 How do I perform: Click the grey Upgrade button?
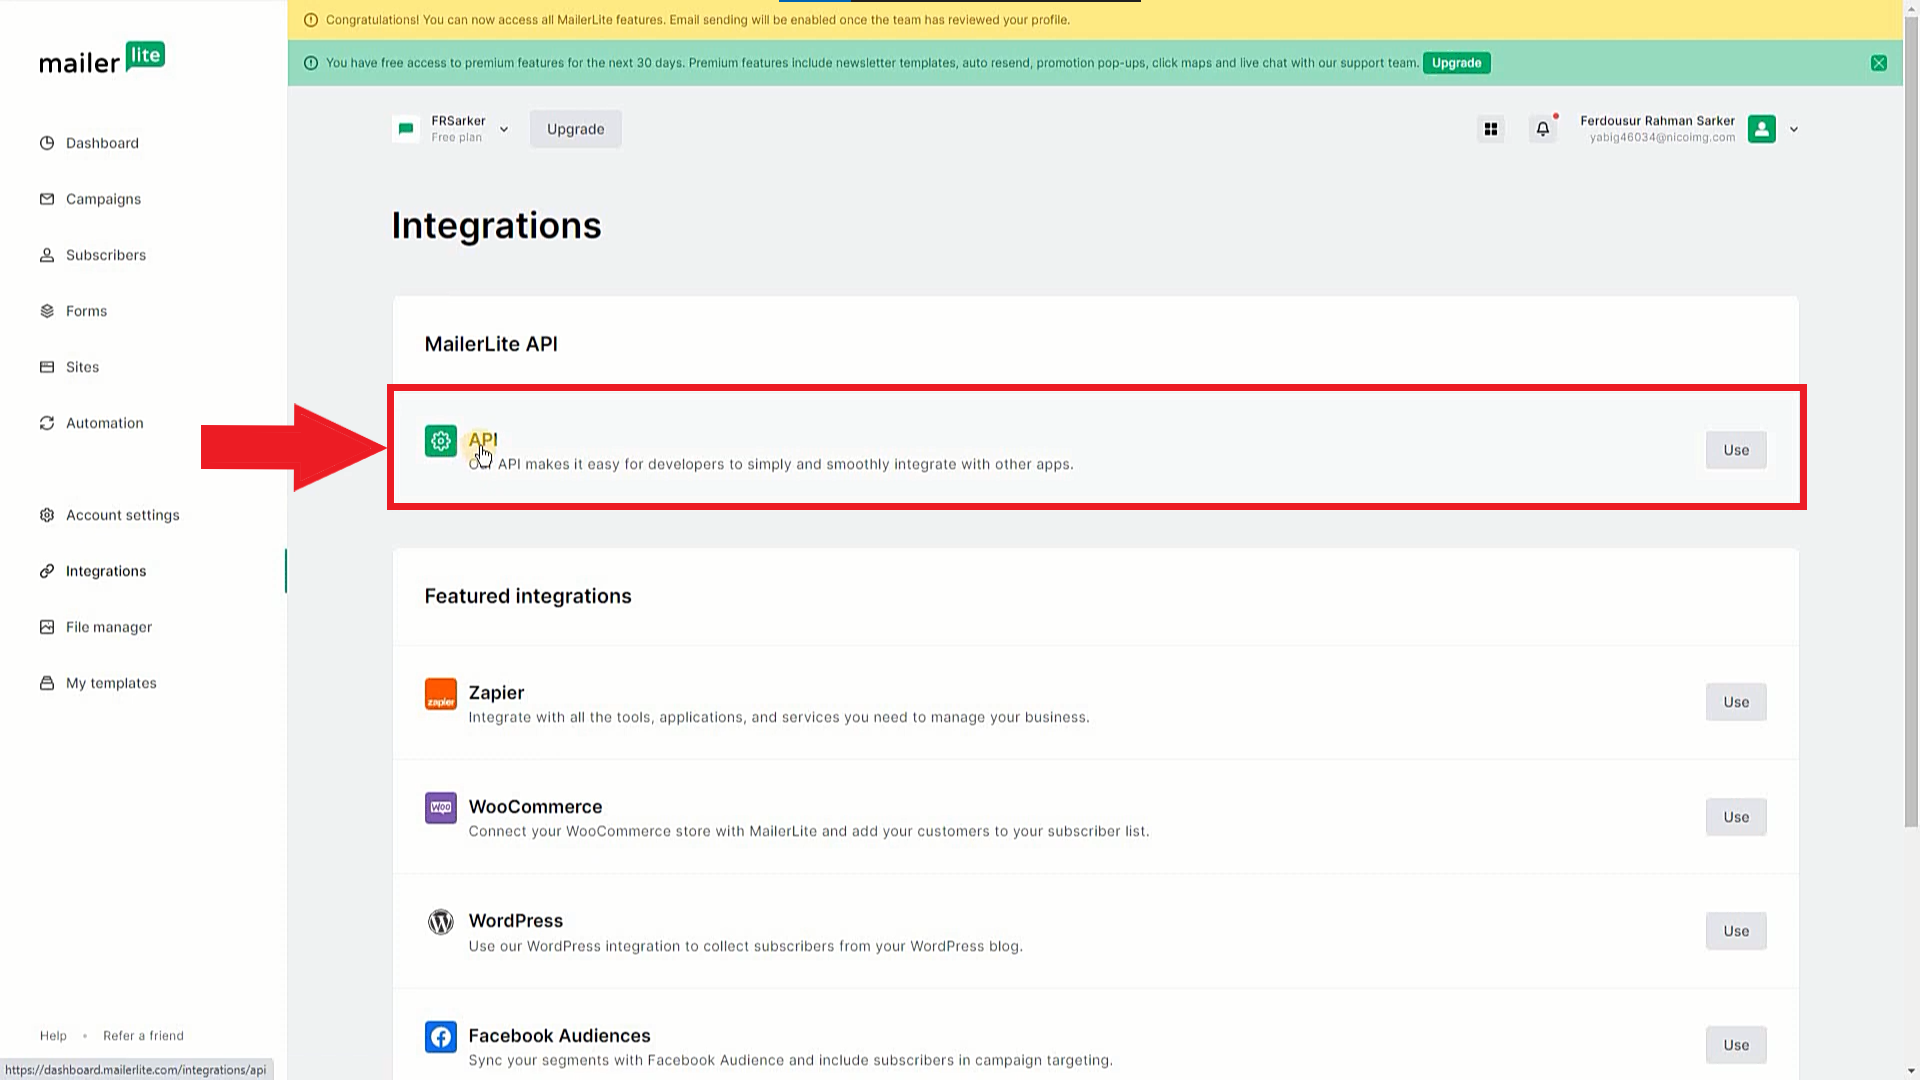coord(575,129)
